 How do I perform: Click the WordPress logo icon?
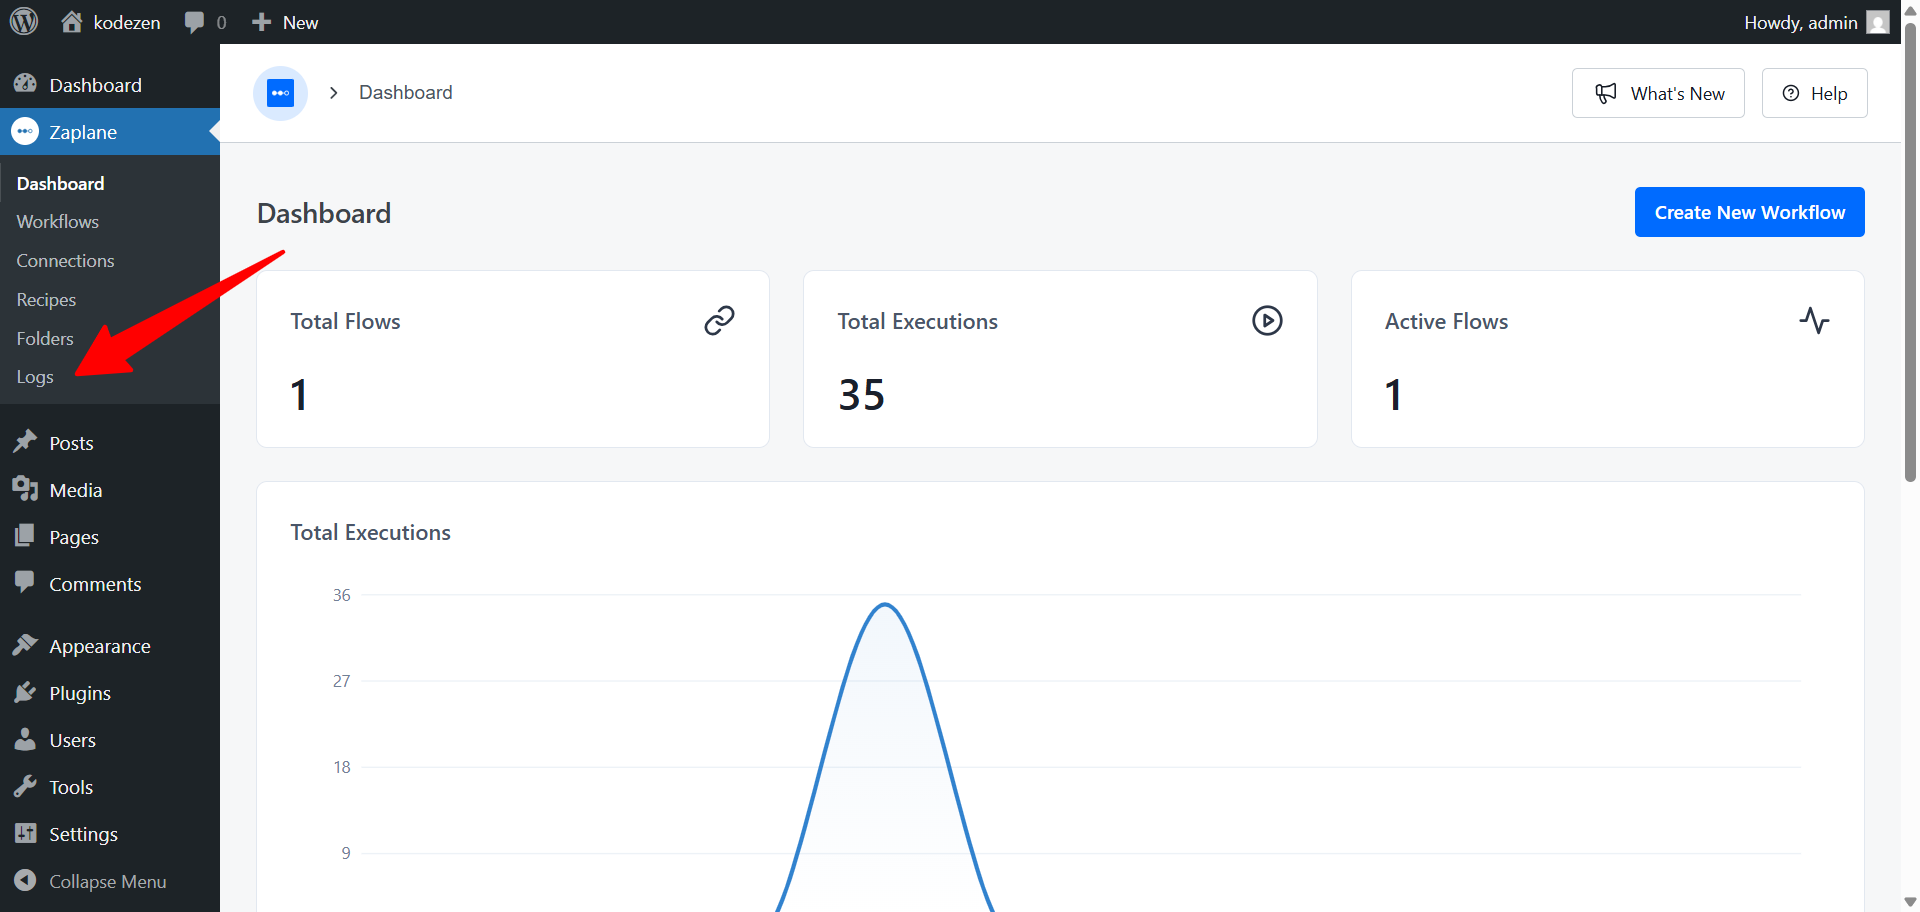click(24, 22)
